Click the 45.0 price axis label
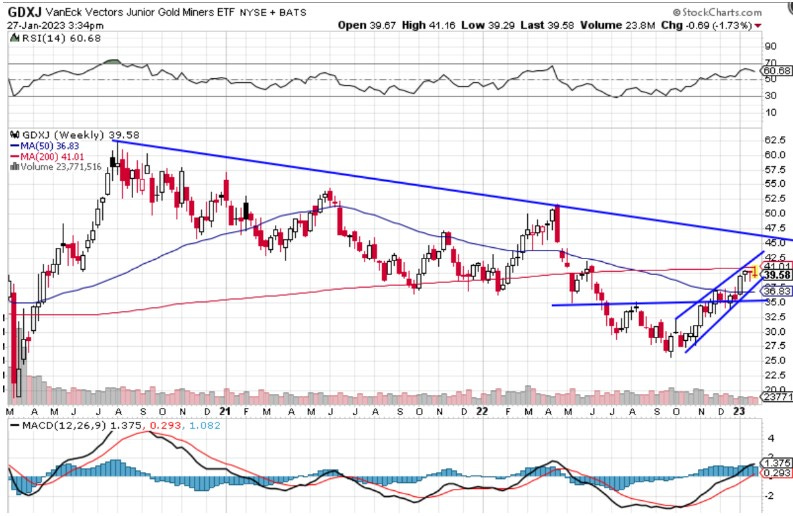The image size is (793, 516). [775, 243]
